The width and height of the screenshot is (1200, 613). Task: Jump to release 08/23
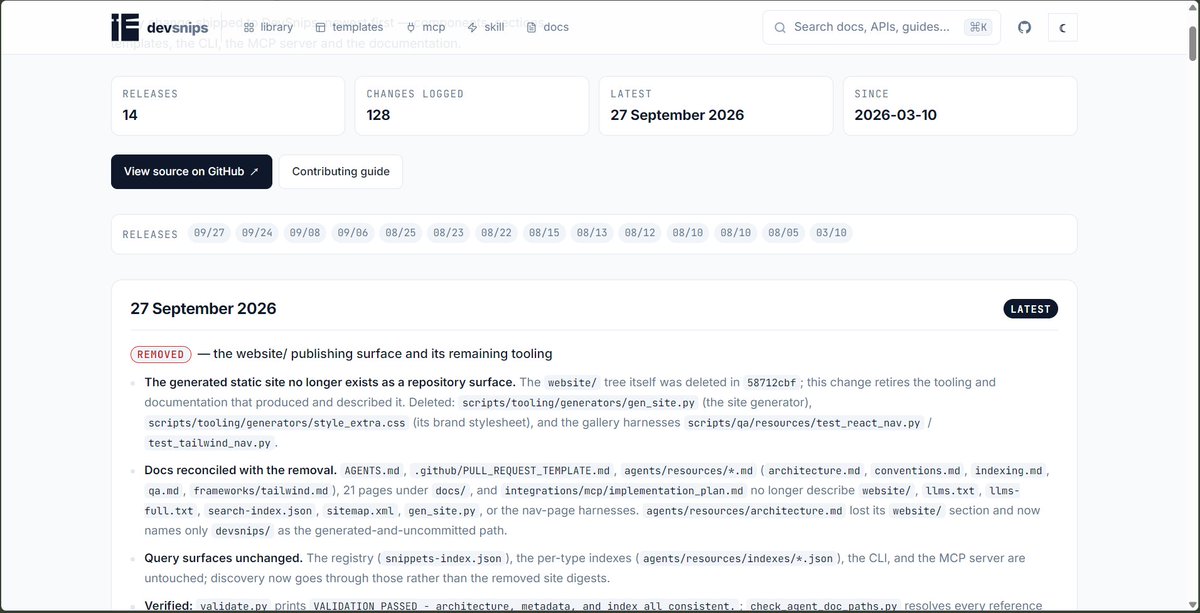[448, 233]
